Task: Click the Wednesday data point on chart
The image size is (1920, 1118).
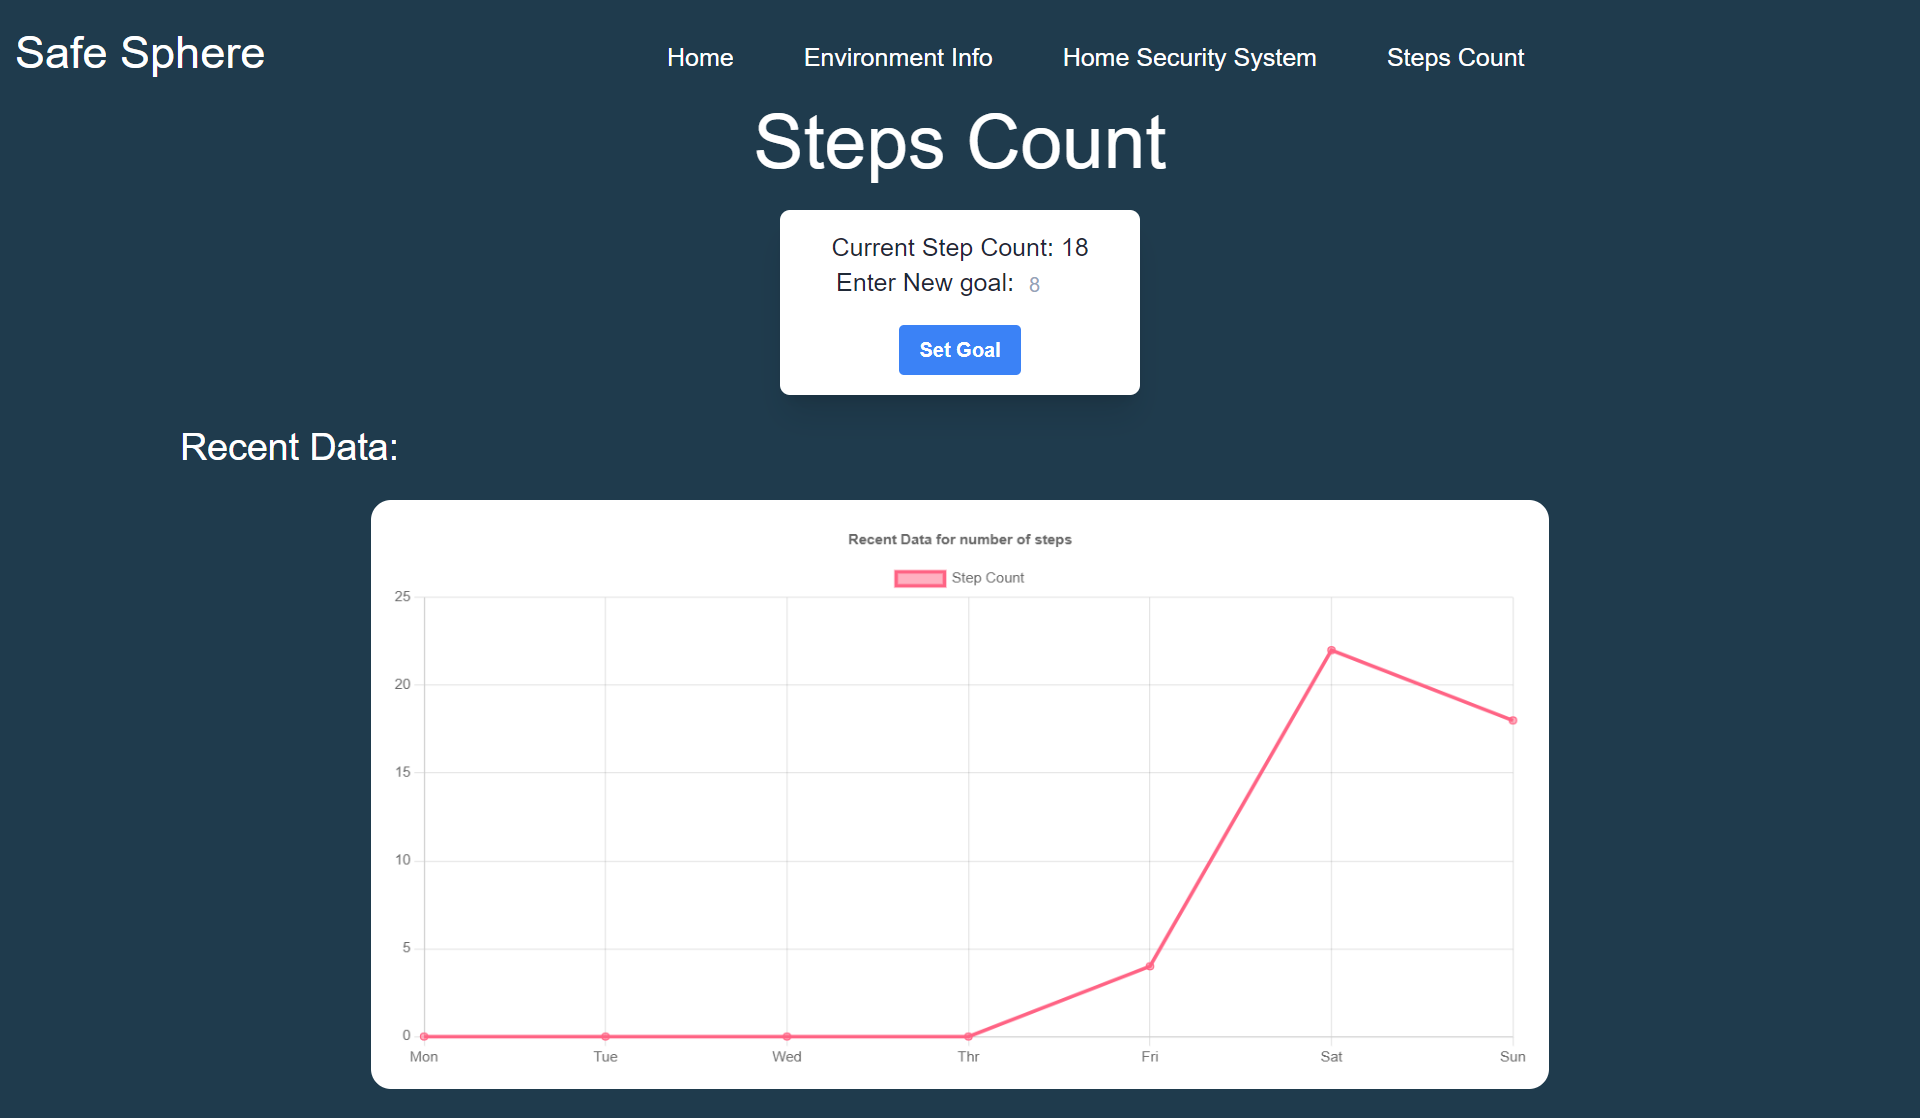Action: coord(787,1036)
